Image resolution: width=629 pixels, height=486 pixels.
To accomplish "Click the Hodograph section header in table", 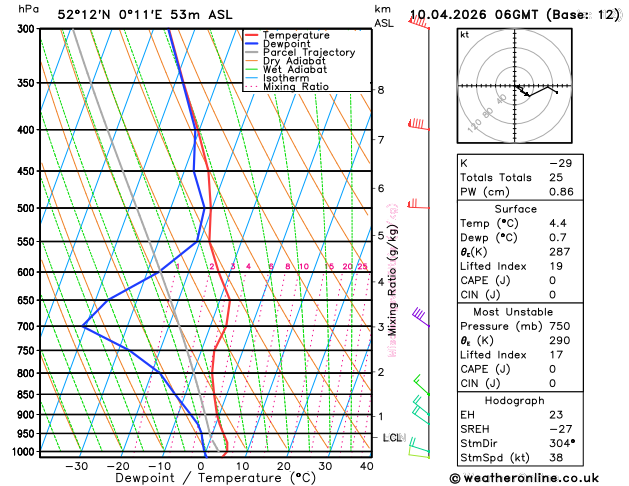I will [x=515, y=401].
